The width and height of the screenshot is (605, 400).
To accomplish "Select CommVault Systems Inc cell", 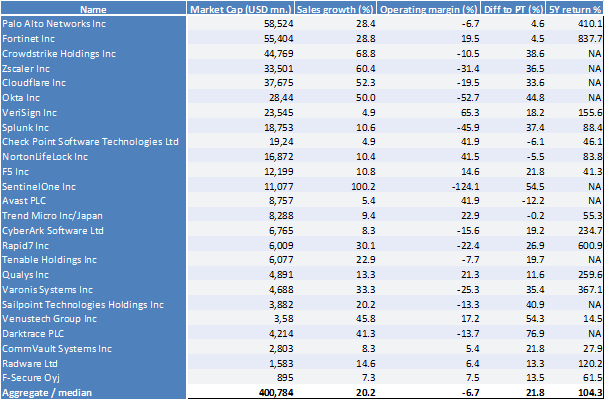I will click(57, 349).
